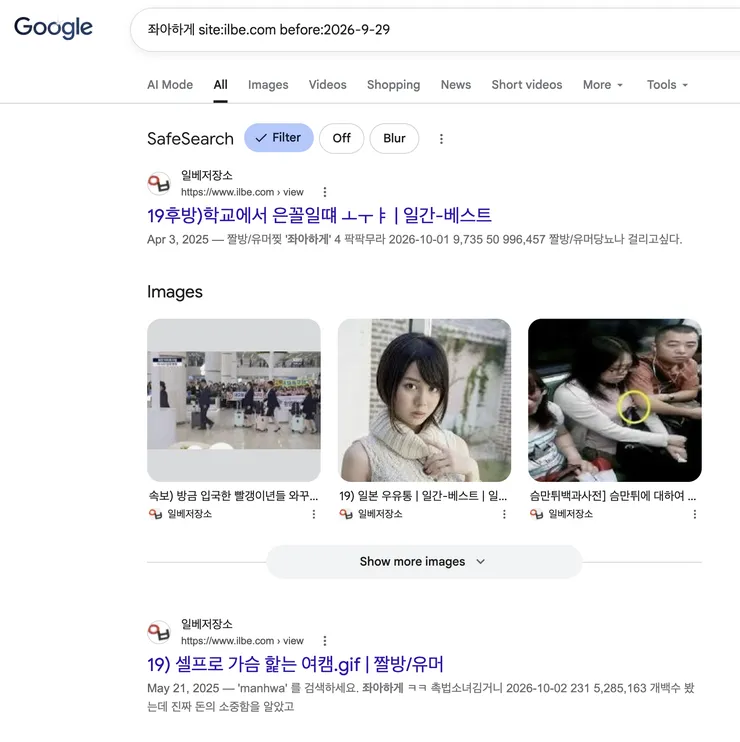Click source favicon under '슴만튀백과사전' image
This screenshot has height=742, width=740.
(537, 514)
